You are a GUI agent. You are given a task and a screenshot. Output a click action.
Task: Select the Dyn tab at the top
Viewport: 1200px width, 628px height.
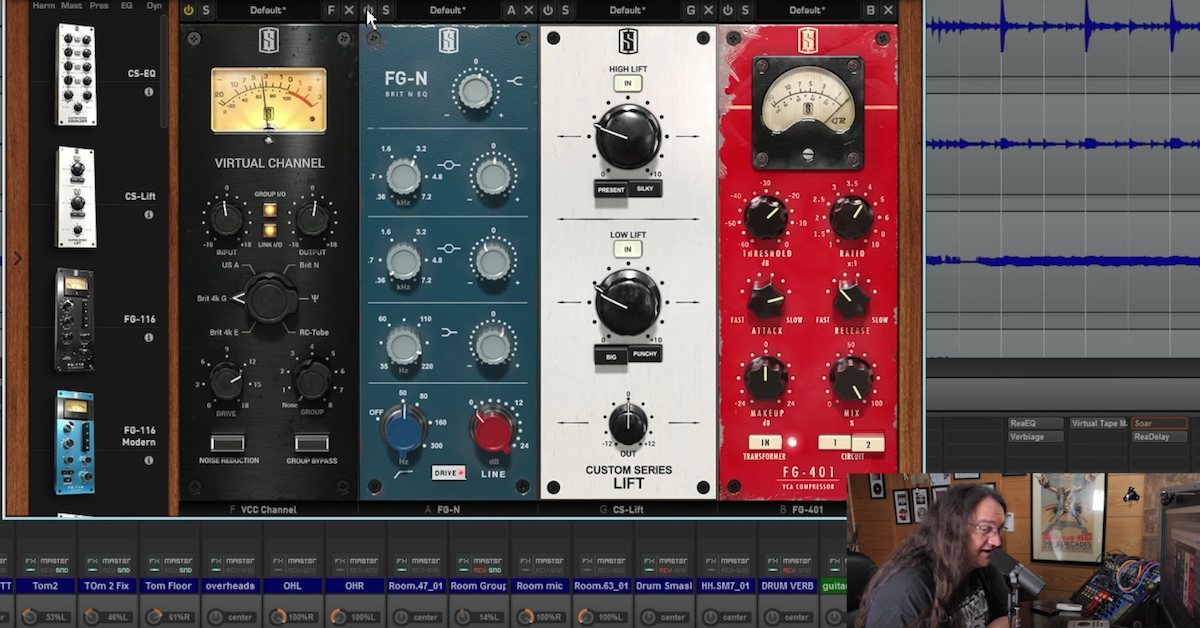pos(153,5)
